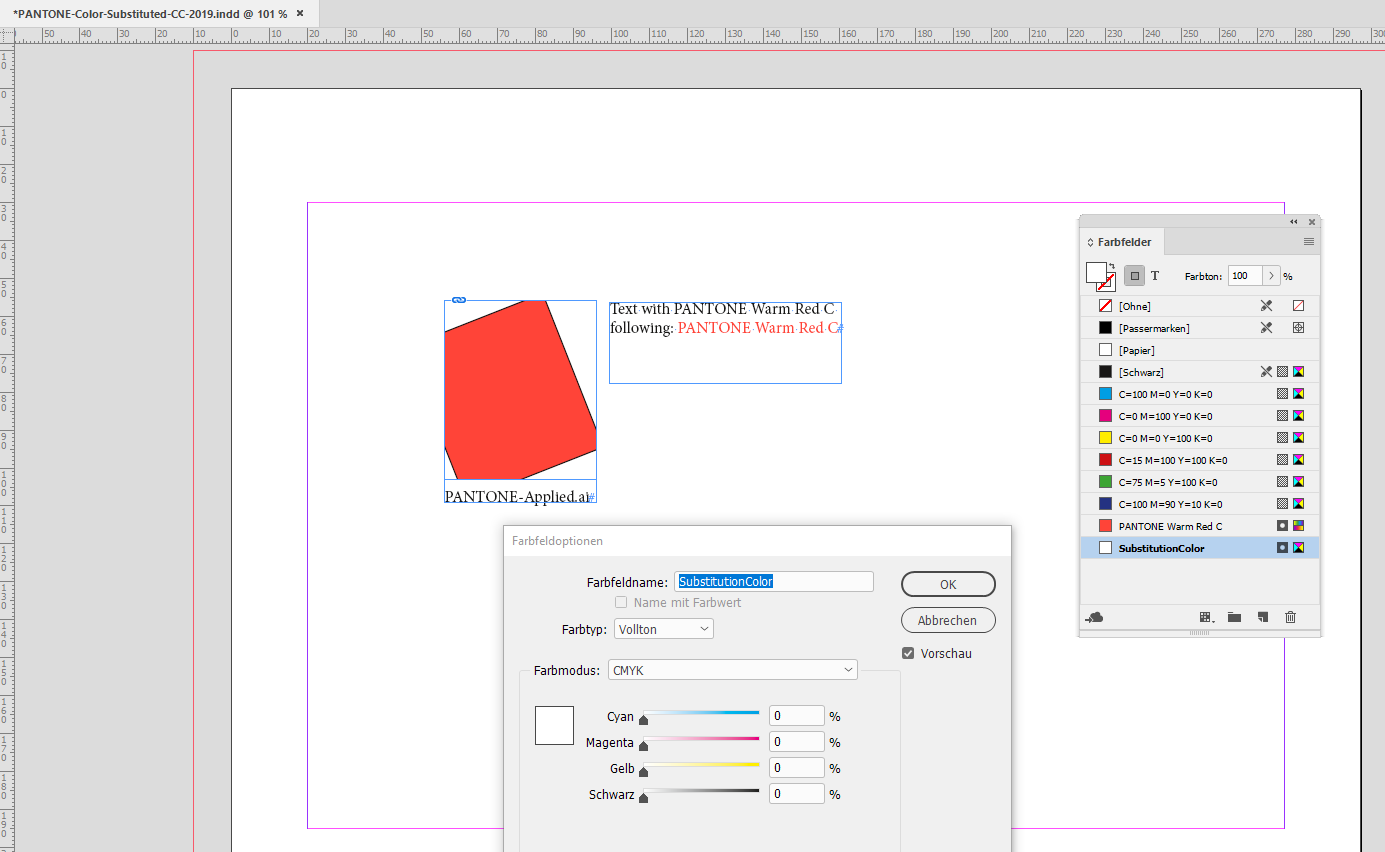Create a new swatch via the Neues Farbfeld icon
This screenshot has width=1385, height=852.
(x=1262, y=617)
